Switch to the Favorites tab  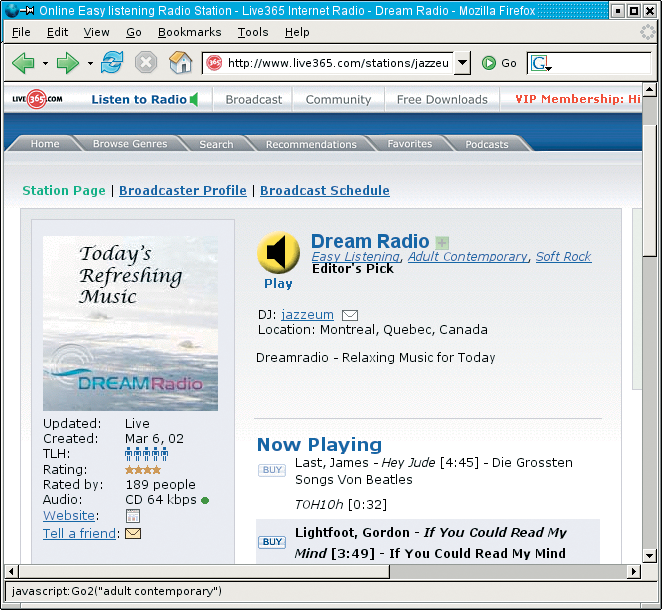pyautogui.click(x=410, y=144)
